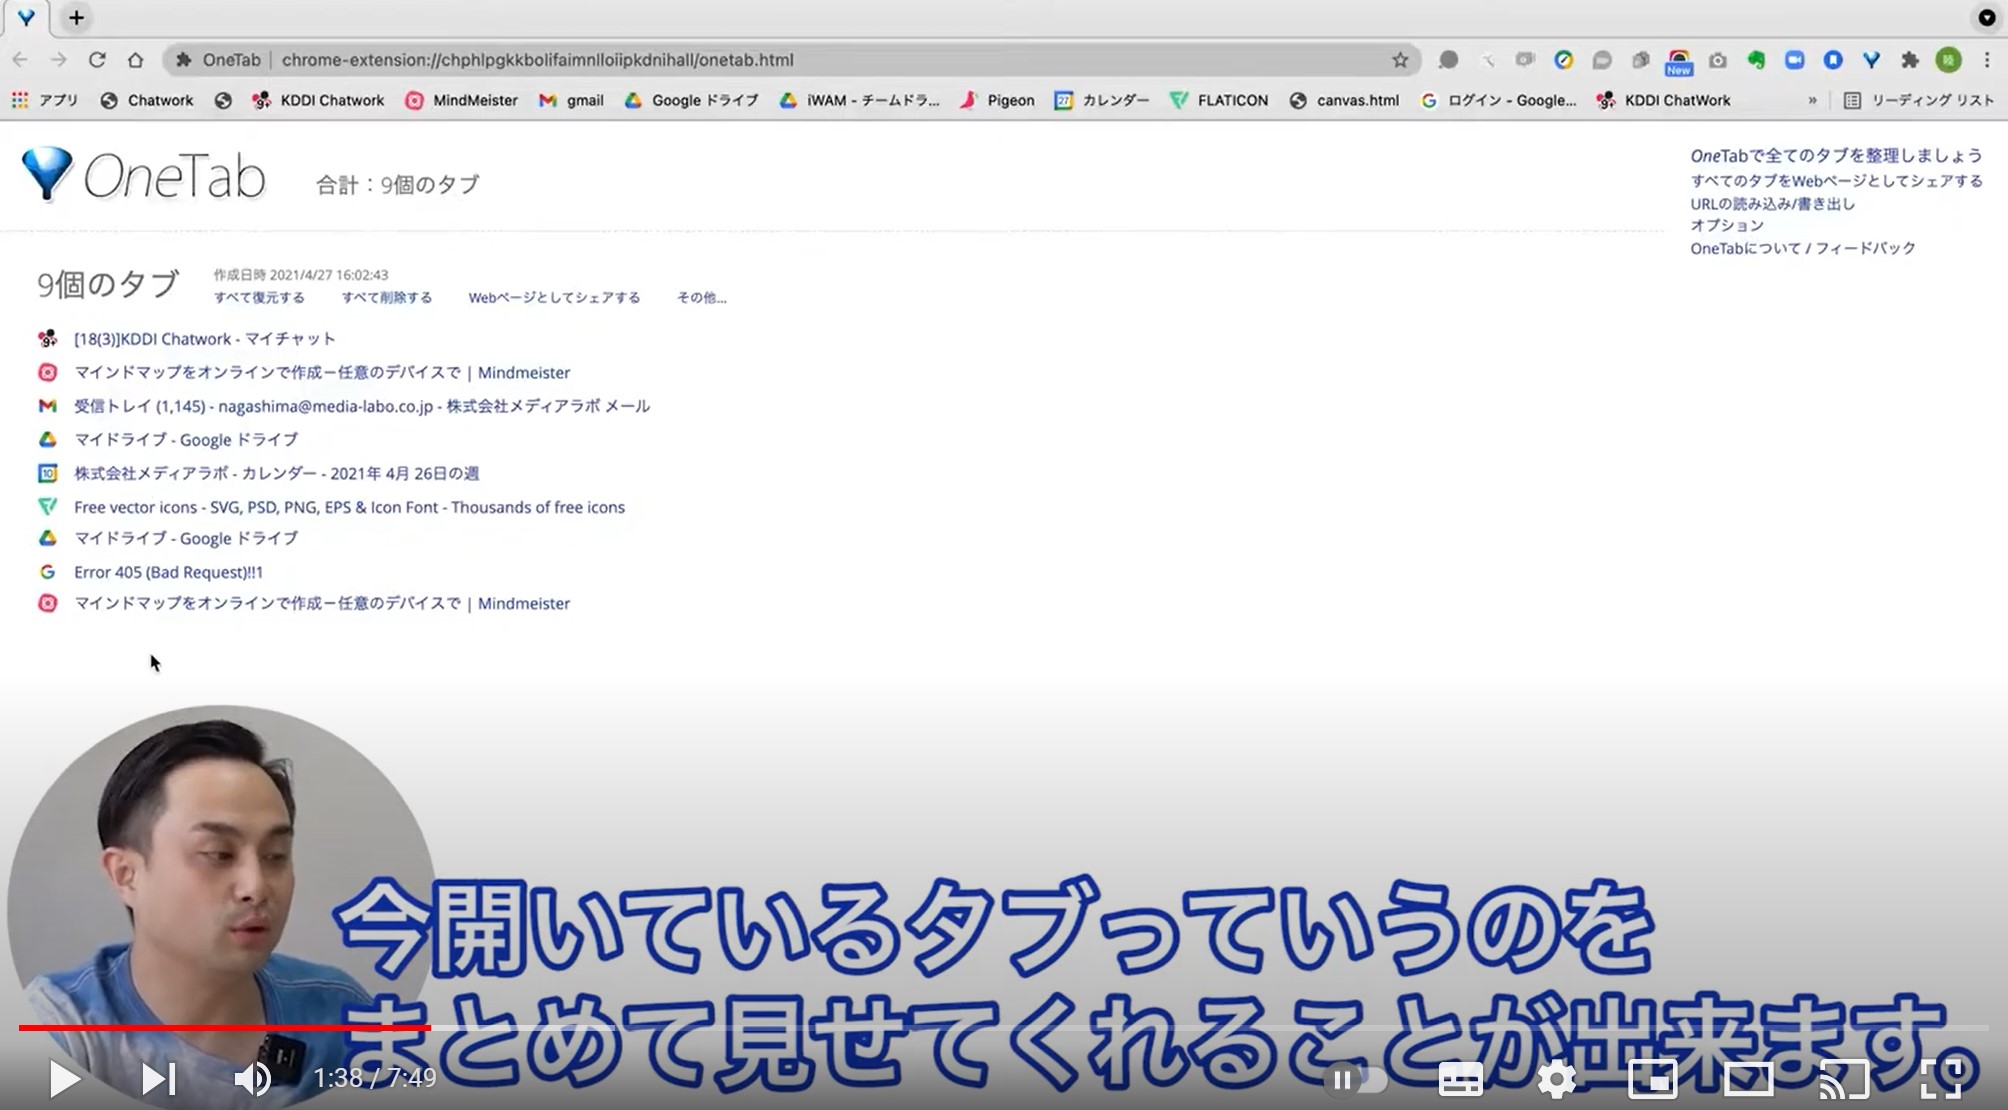Open the Free vector icons saved tab

click(x=349, y=507)
